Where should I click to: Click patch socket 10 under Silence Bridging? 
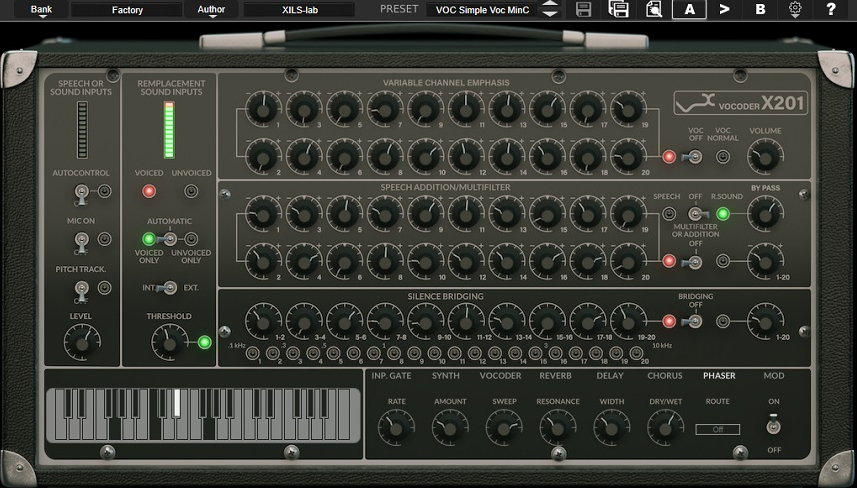tap(435, 353)
